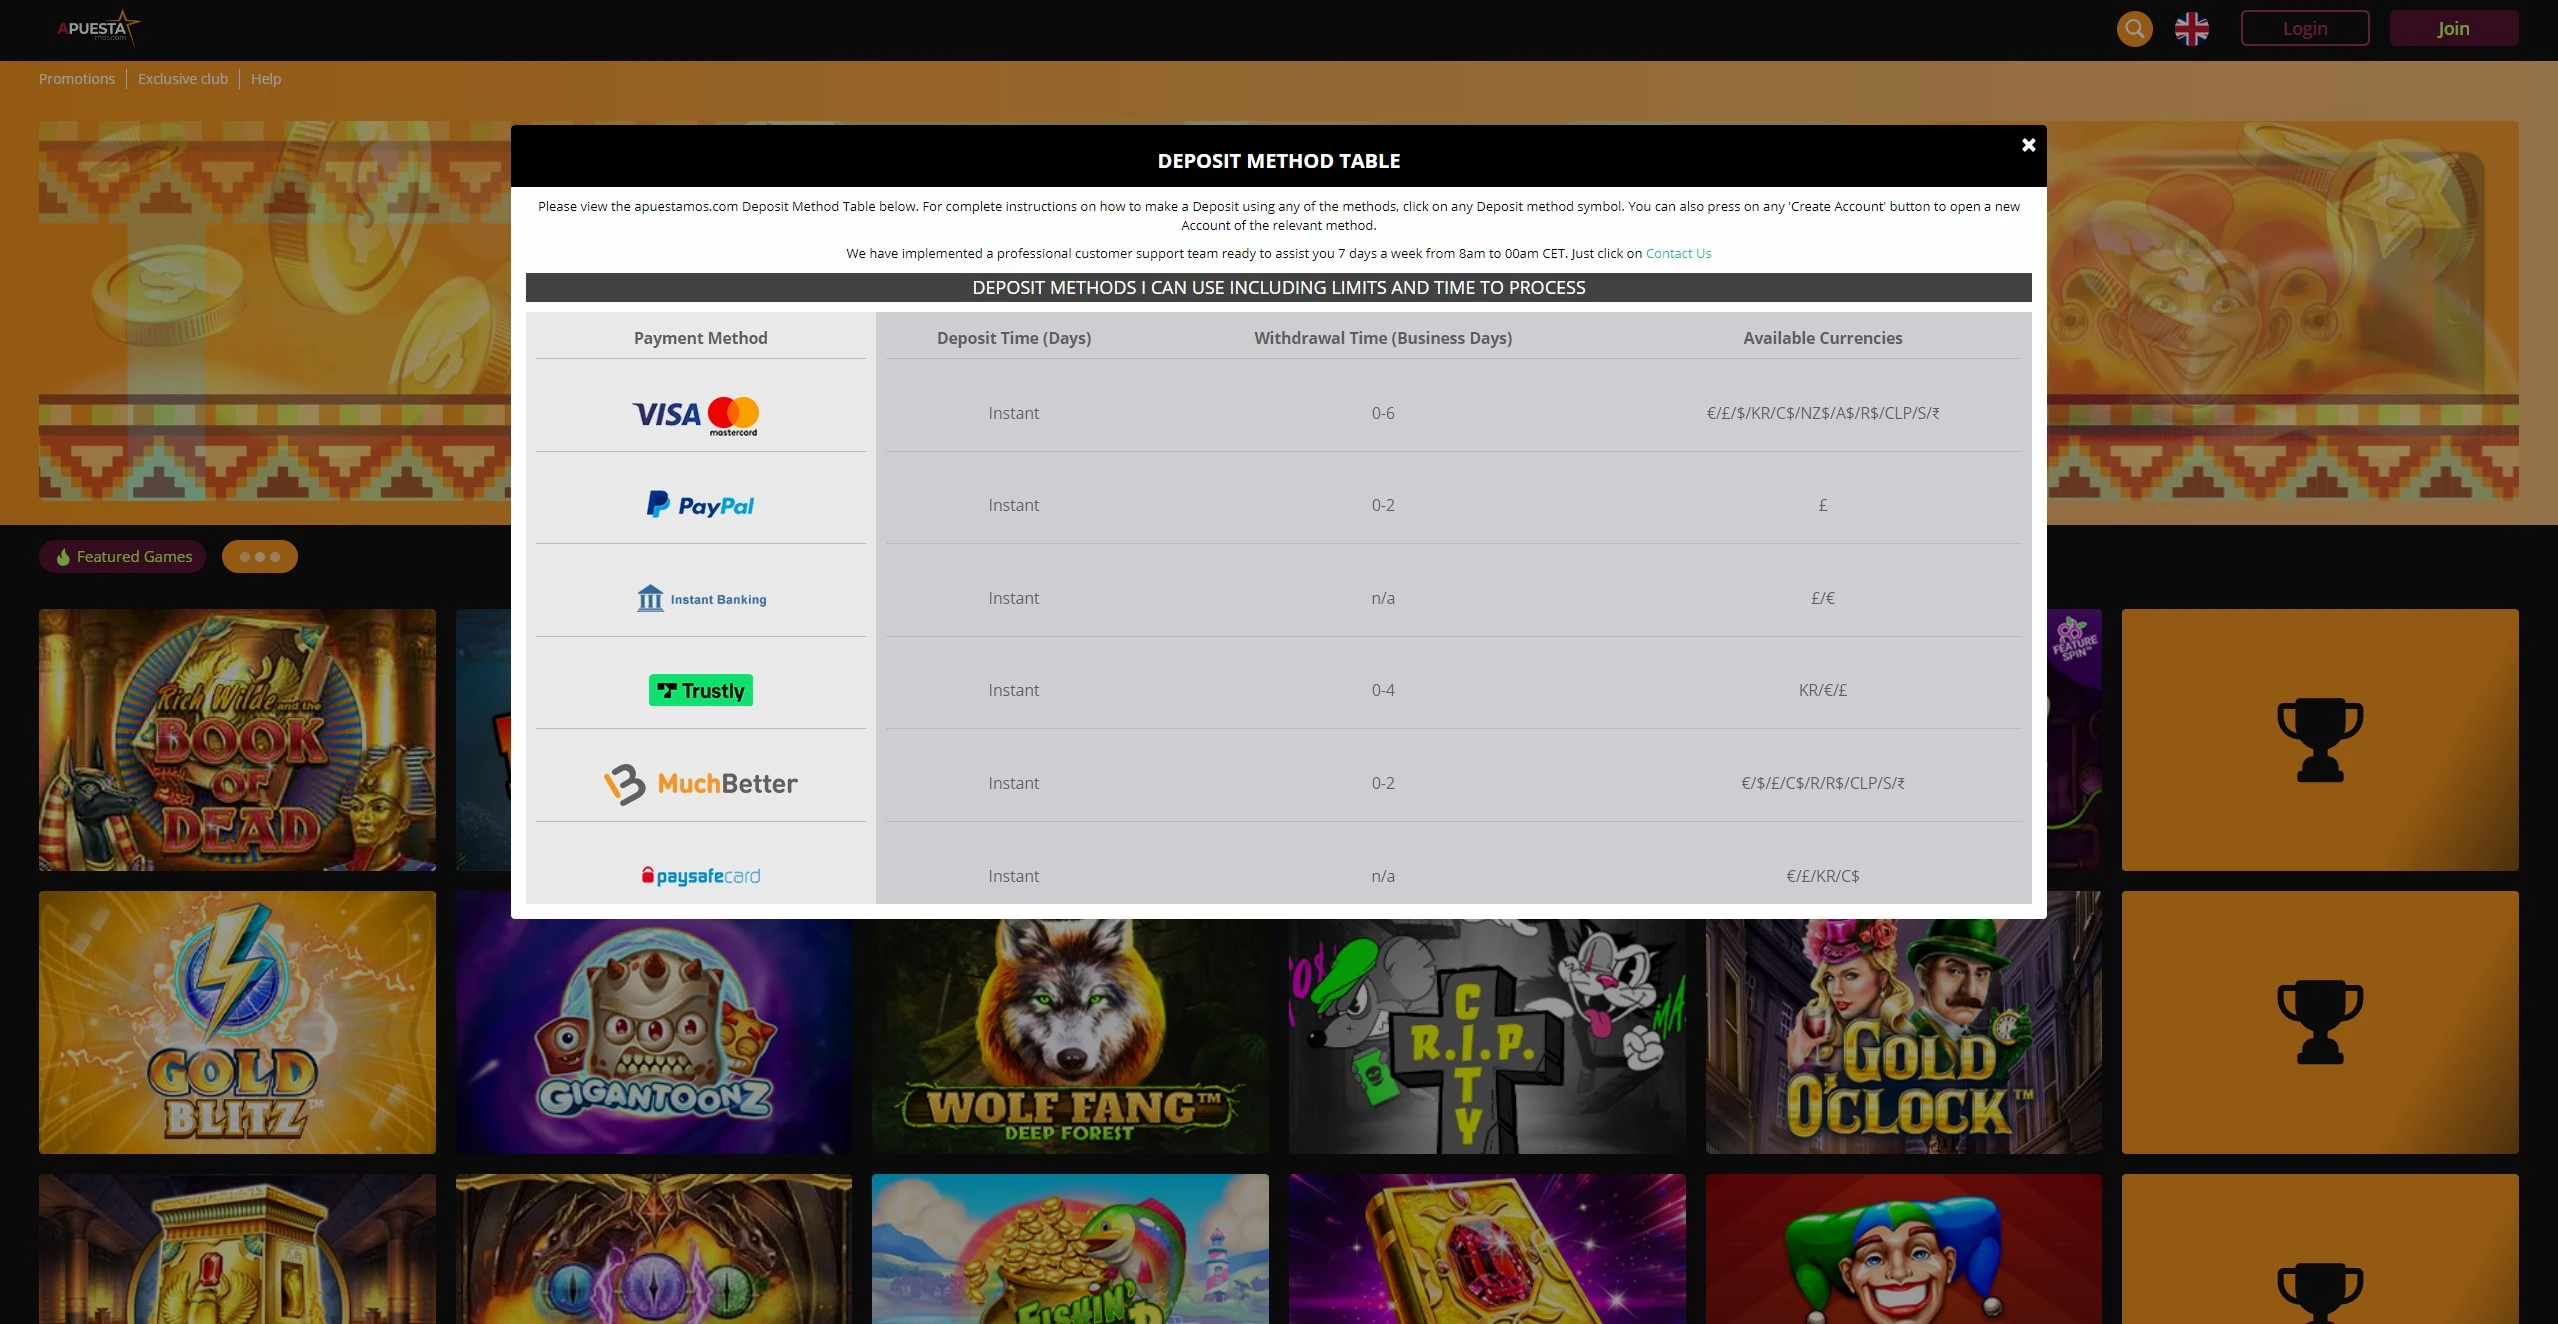Viewport: 2558px width, 1324px height.
Task: Click the Login button
Action: point(2304,29)
